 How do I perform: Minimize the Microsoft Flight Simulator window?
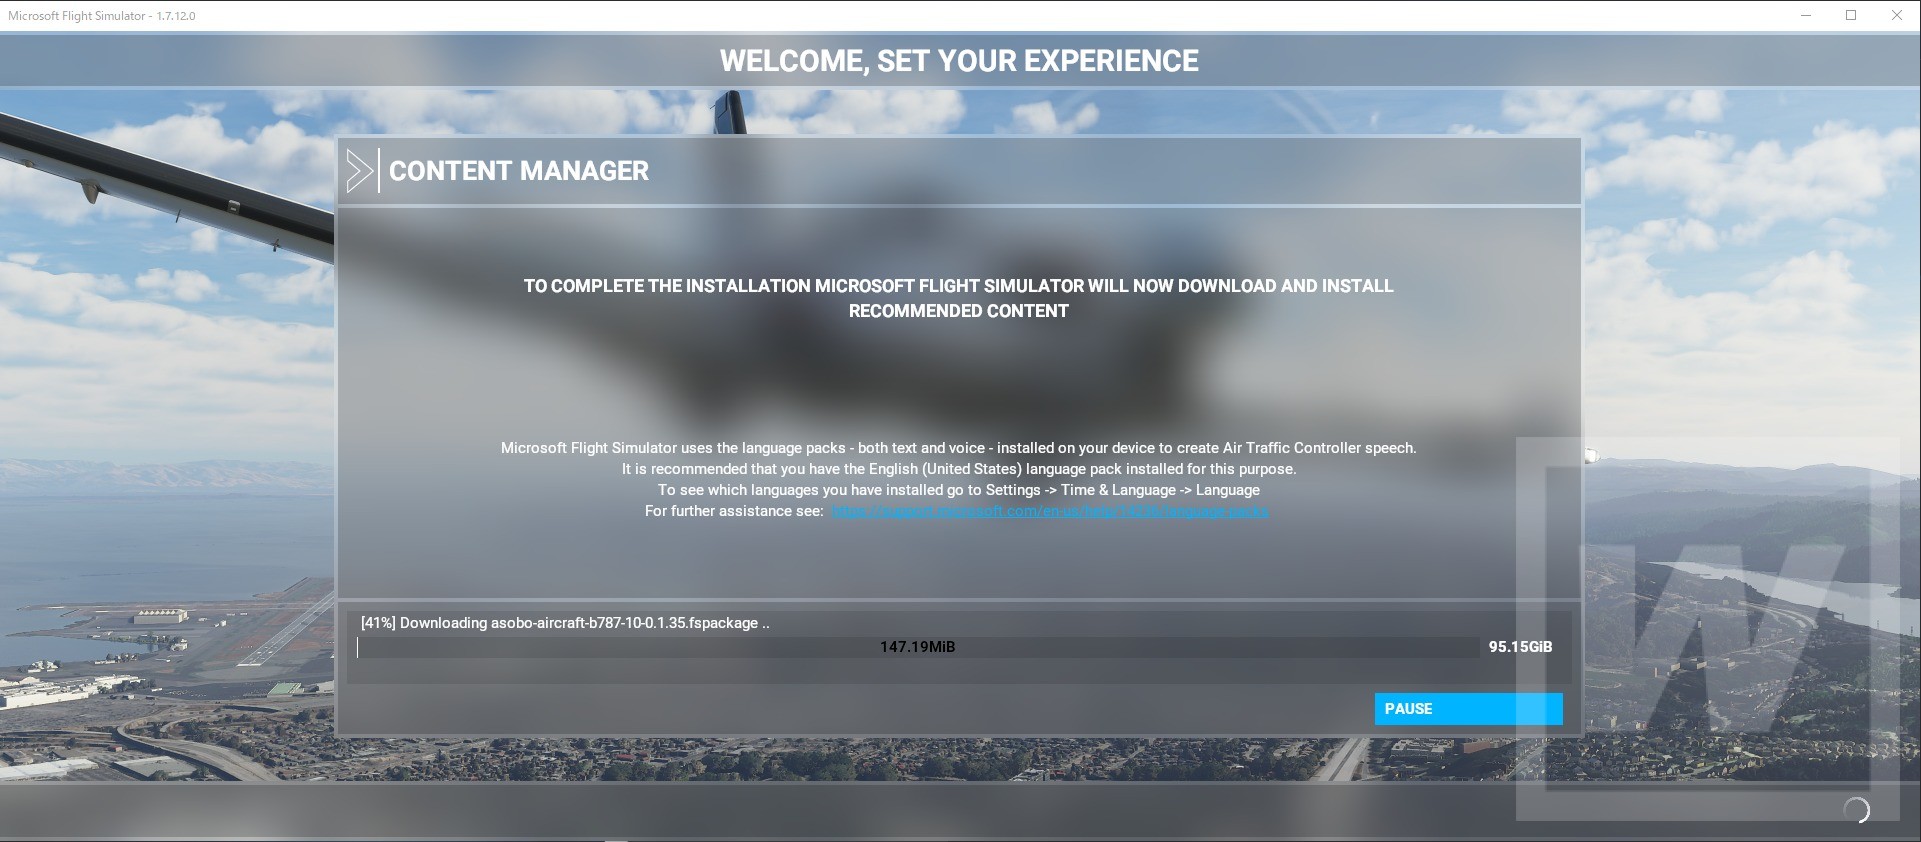point(1806,15)
